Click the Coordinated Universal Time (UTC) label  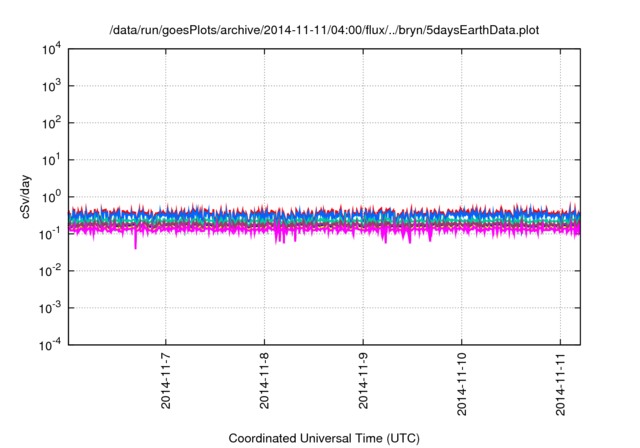pyautogui.click(x=324, y=438)
